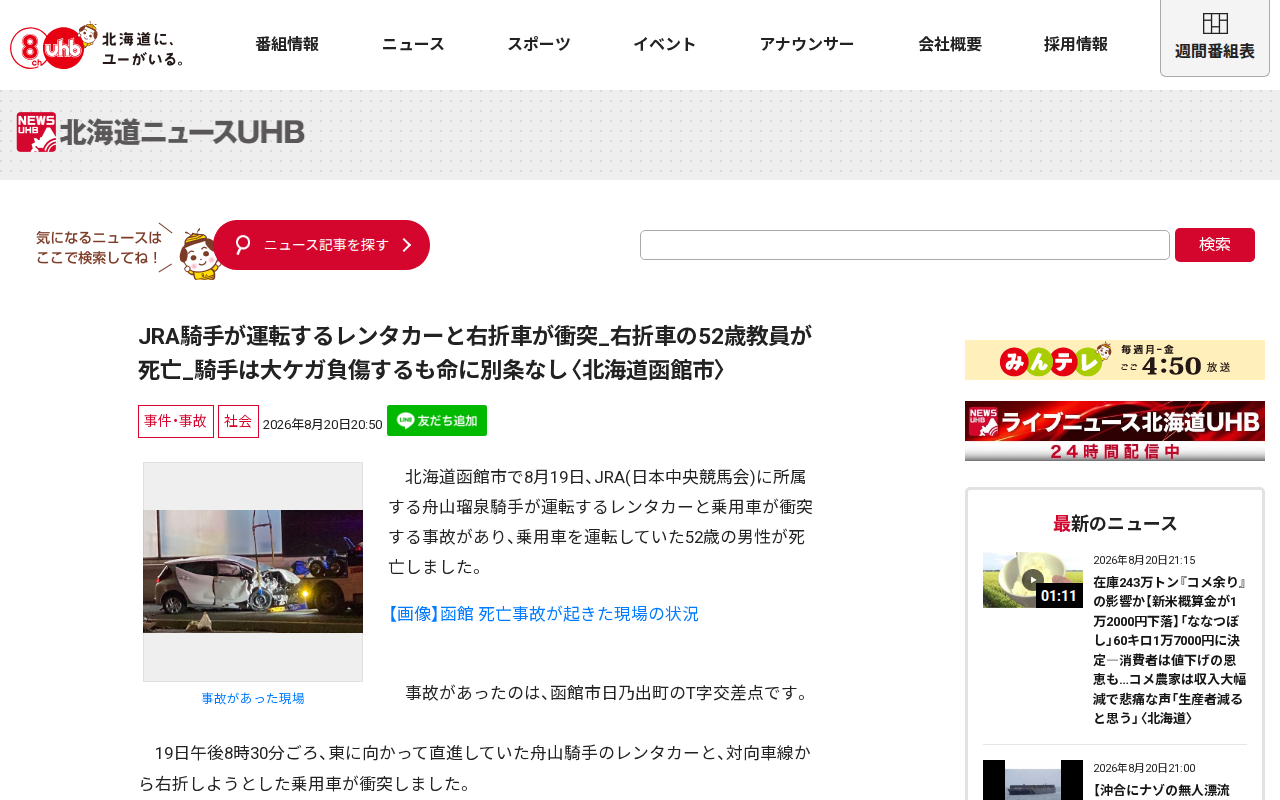Click the LINE 友だち追加 badge

[437, 420]
